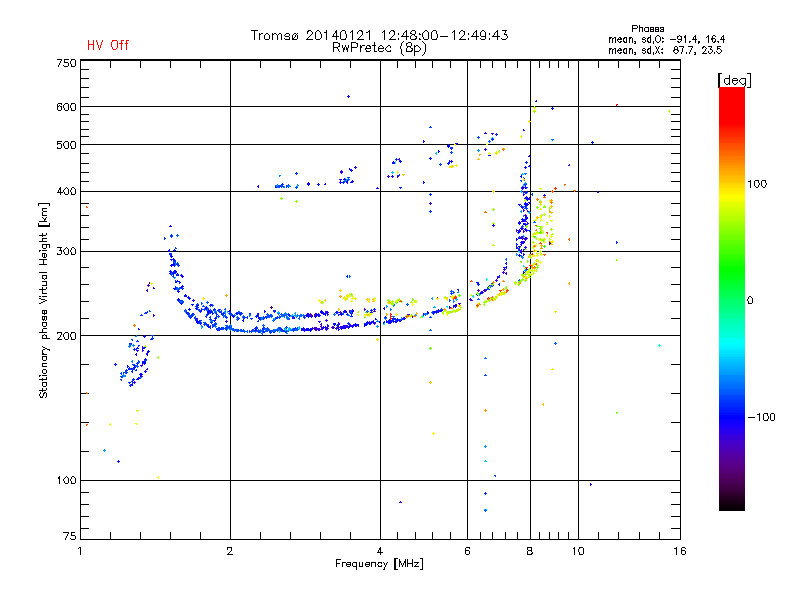
Task: Click the phase colorbar gradient
Action: coord(732,299)
